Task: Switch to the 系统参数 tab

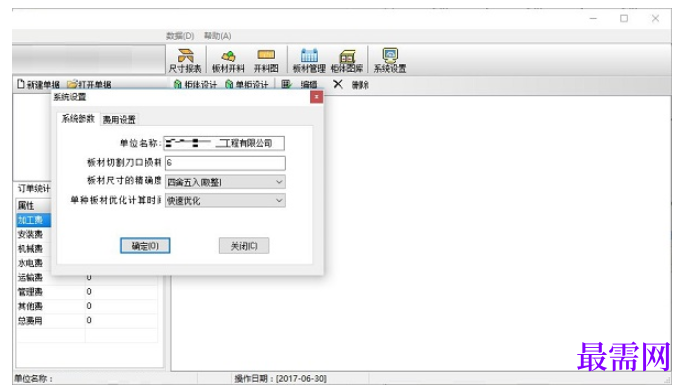Action: [x=78, y=119]
